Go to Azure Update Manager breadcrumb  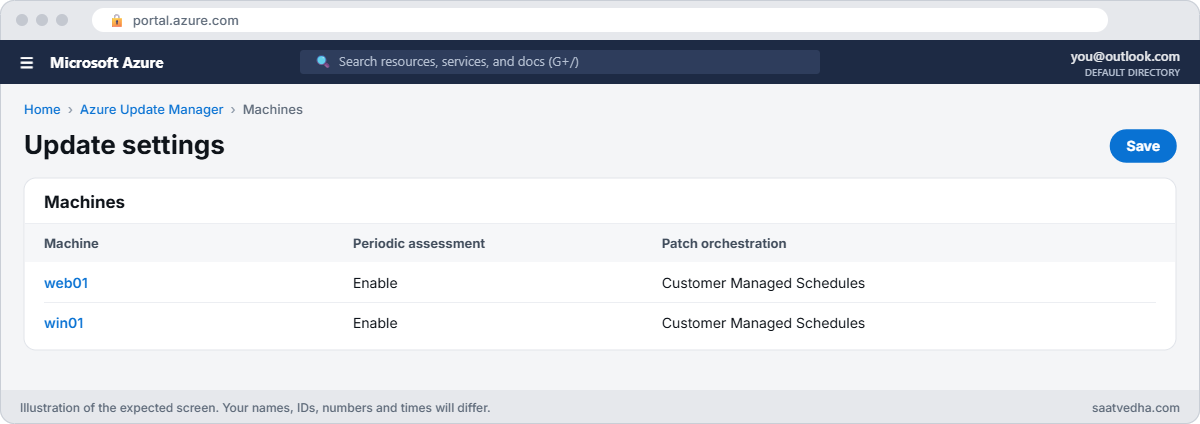(x=152, y=109)
